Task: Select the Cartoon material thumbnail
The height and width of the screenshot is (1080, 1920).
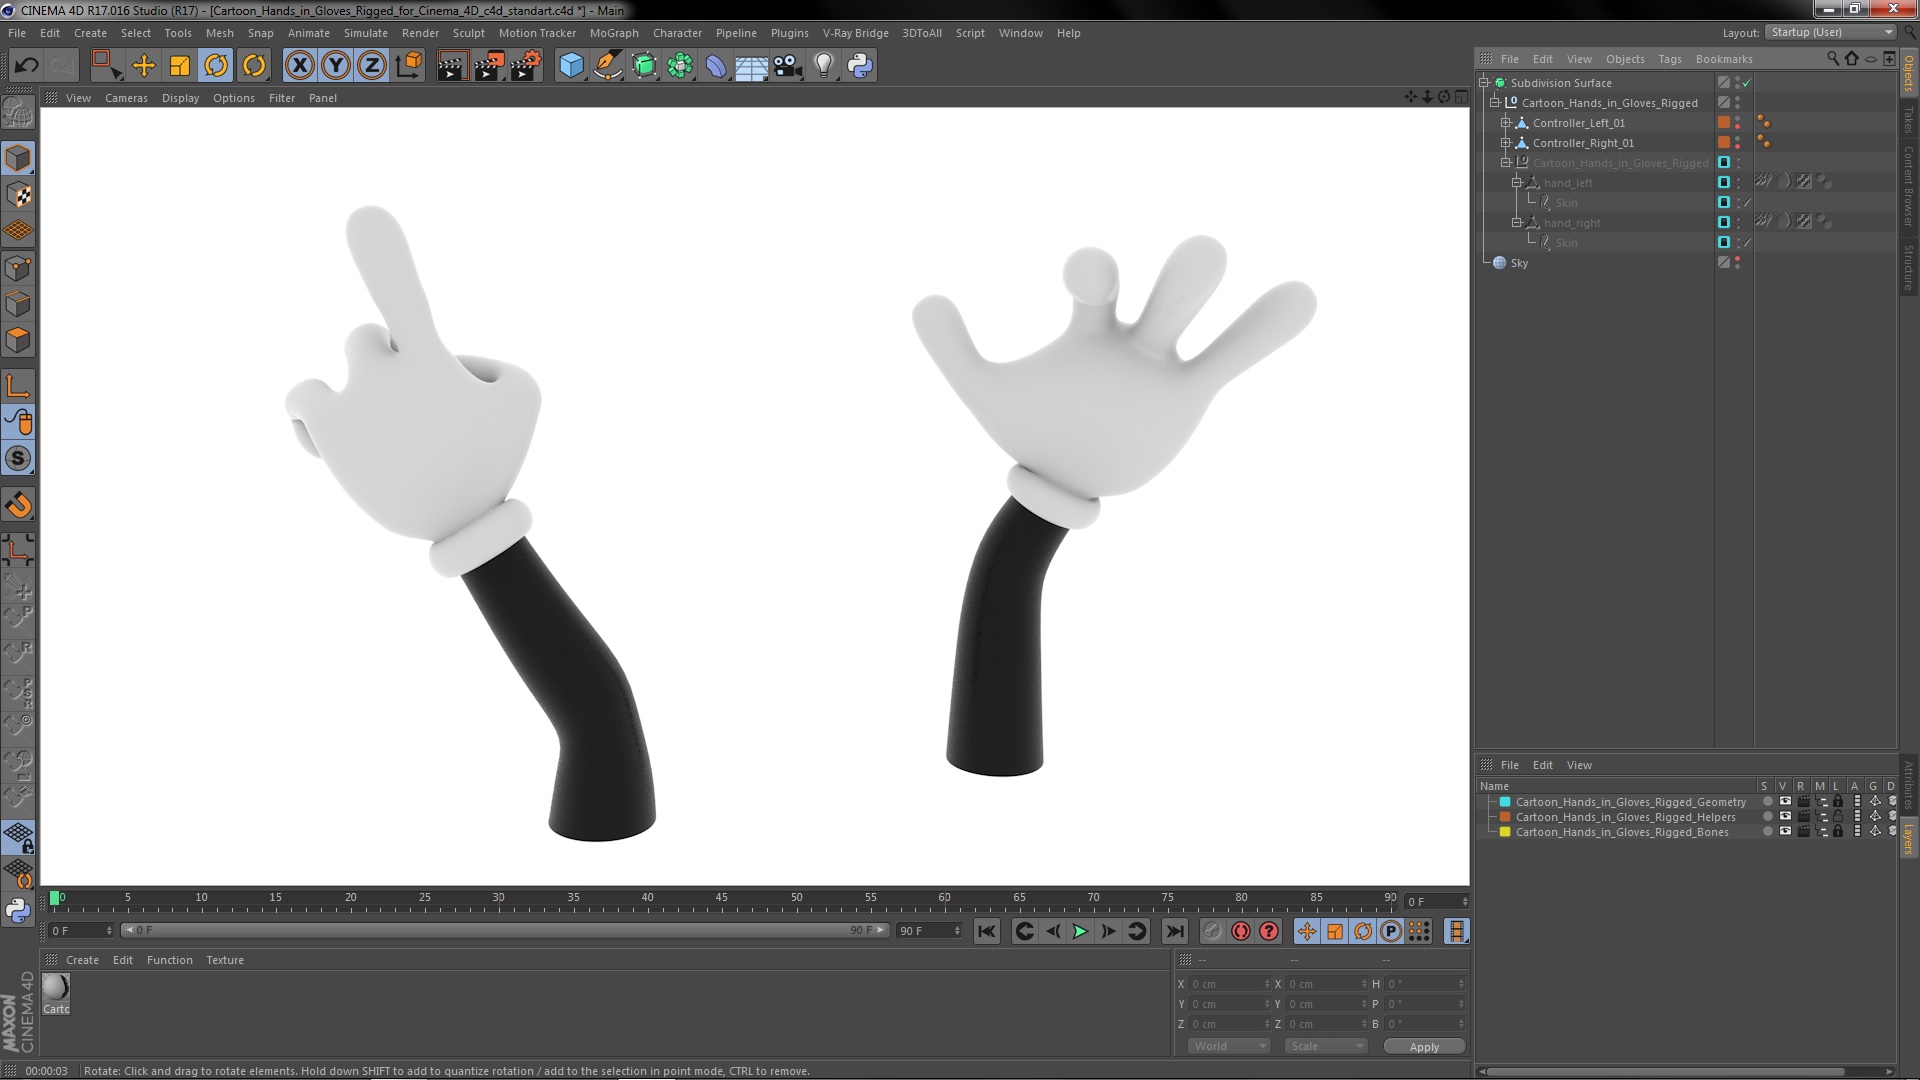Action: (x=56, y=987)
